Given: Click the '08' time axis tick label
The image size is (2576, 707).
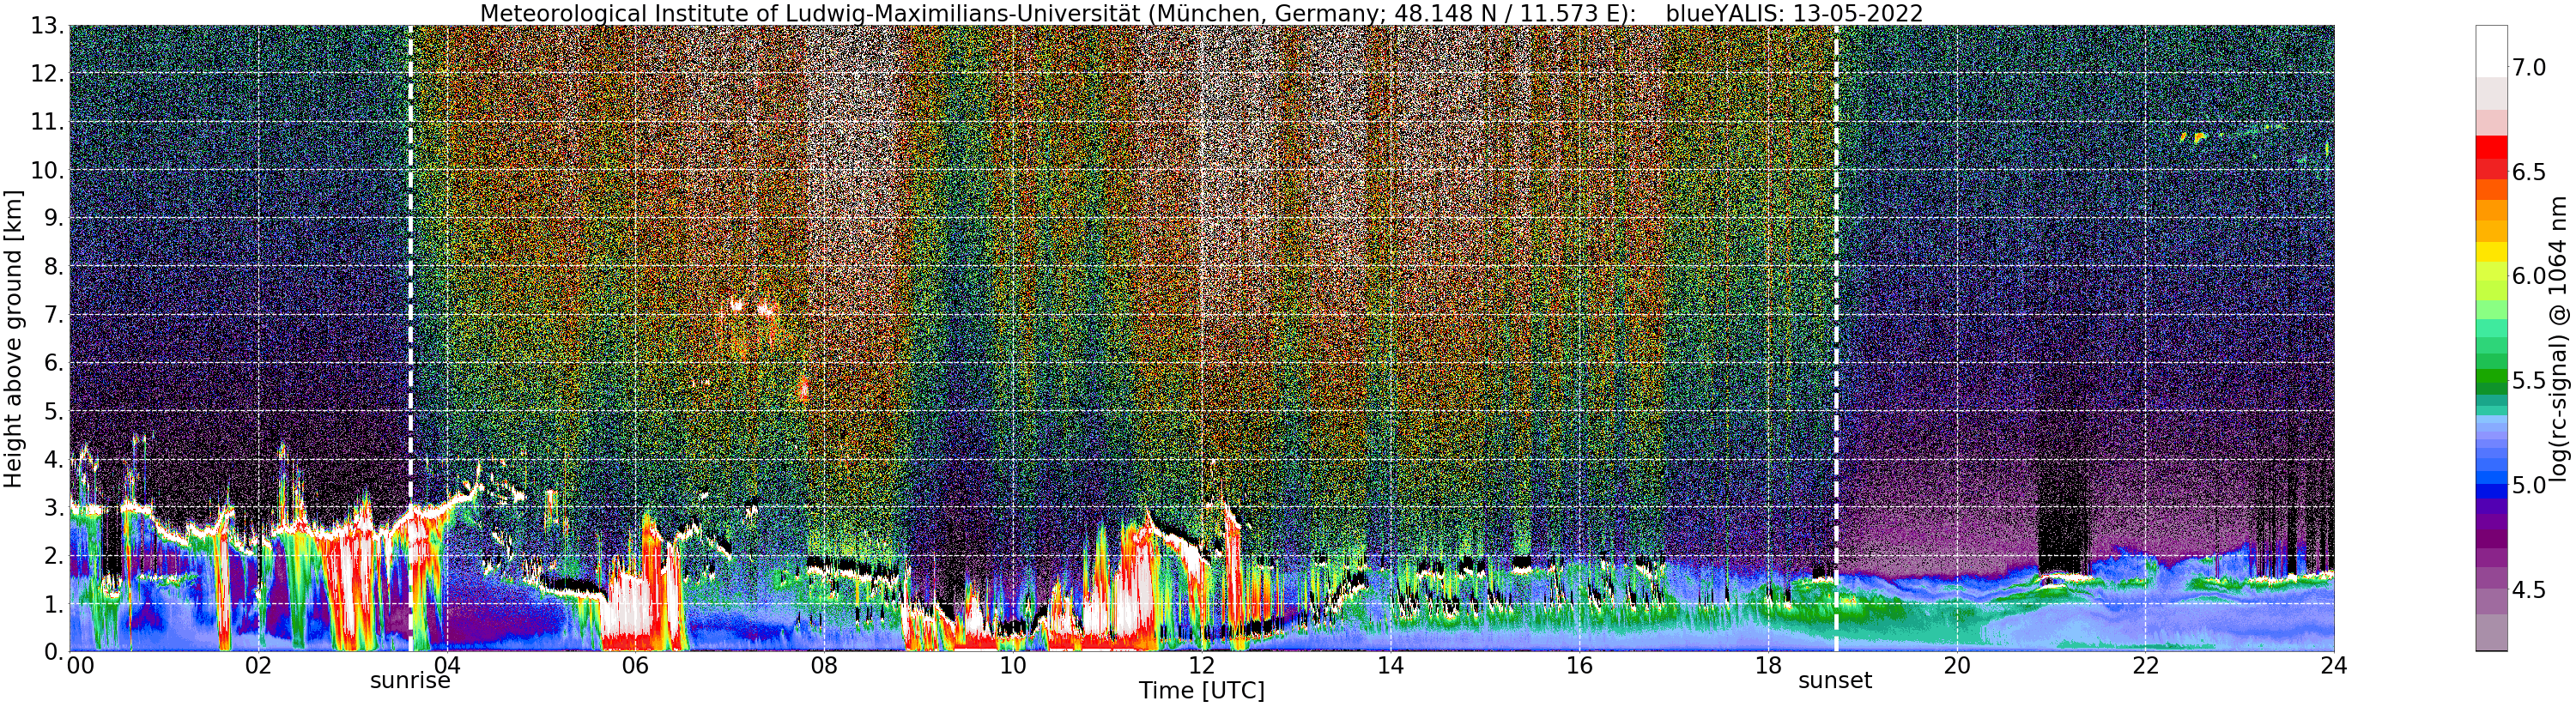Looking at the screenshot, I should pyautogui.click(x=824, y=665).
